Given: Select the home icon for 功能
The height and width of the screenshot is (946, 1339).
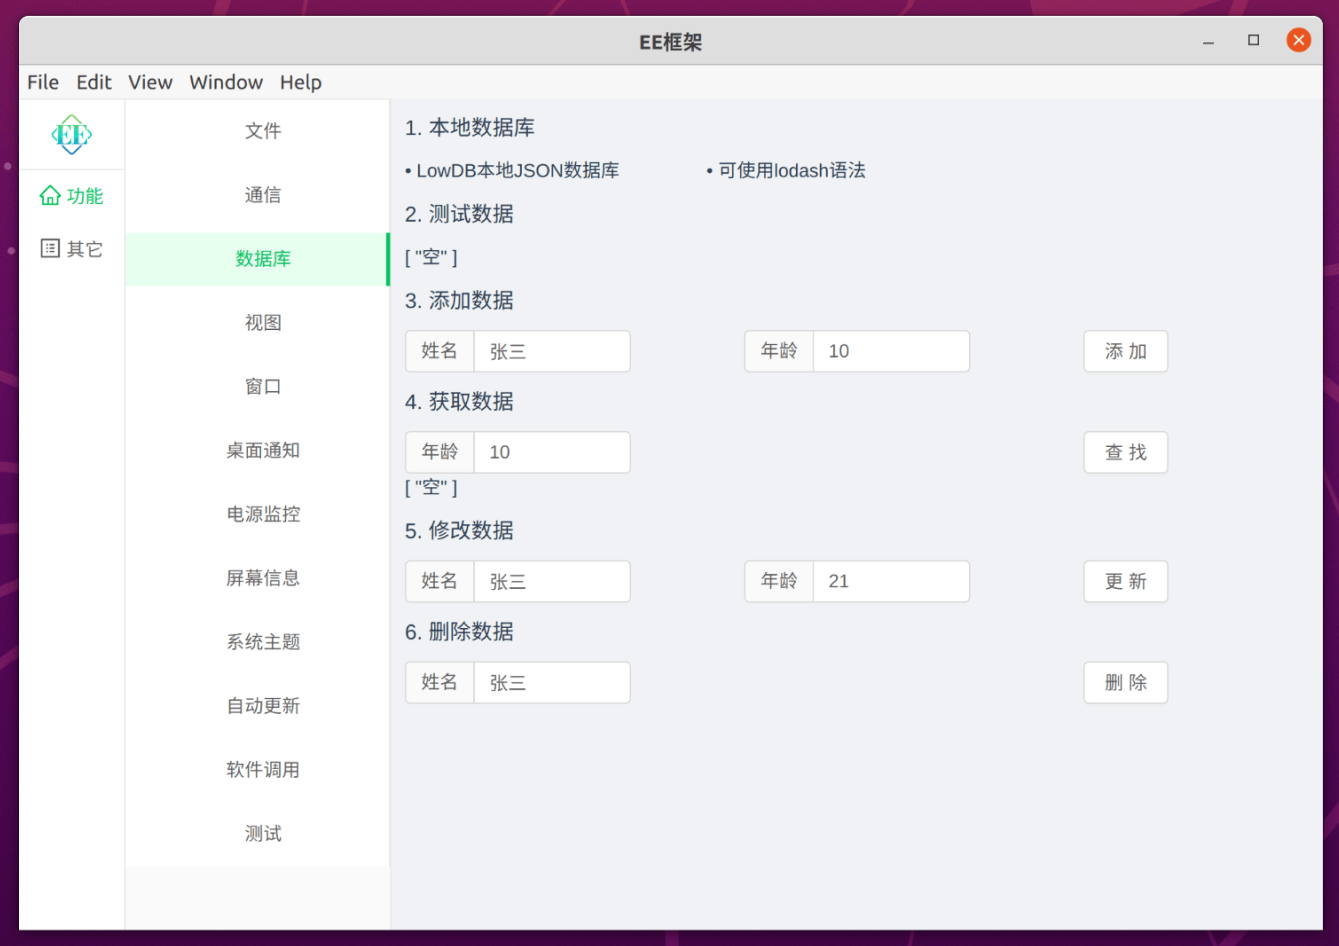Looking at the screenshot, I should coord(50,196).
